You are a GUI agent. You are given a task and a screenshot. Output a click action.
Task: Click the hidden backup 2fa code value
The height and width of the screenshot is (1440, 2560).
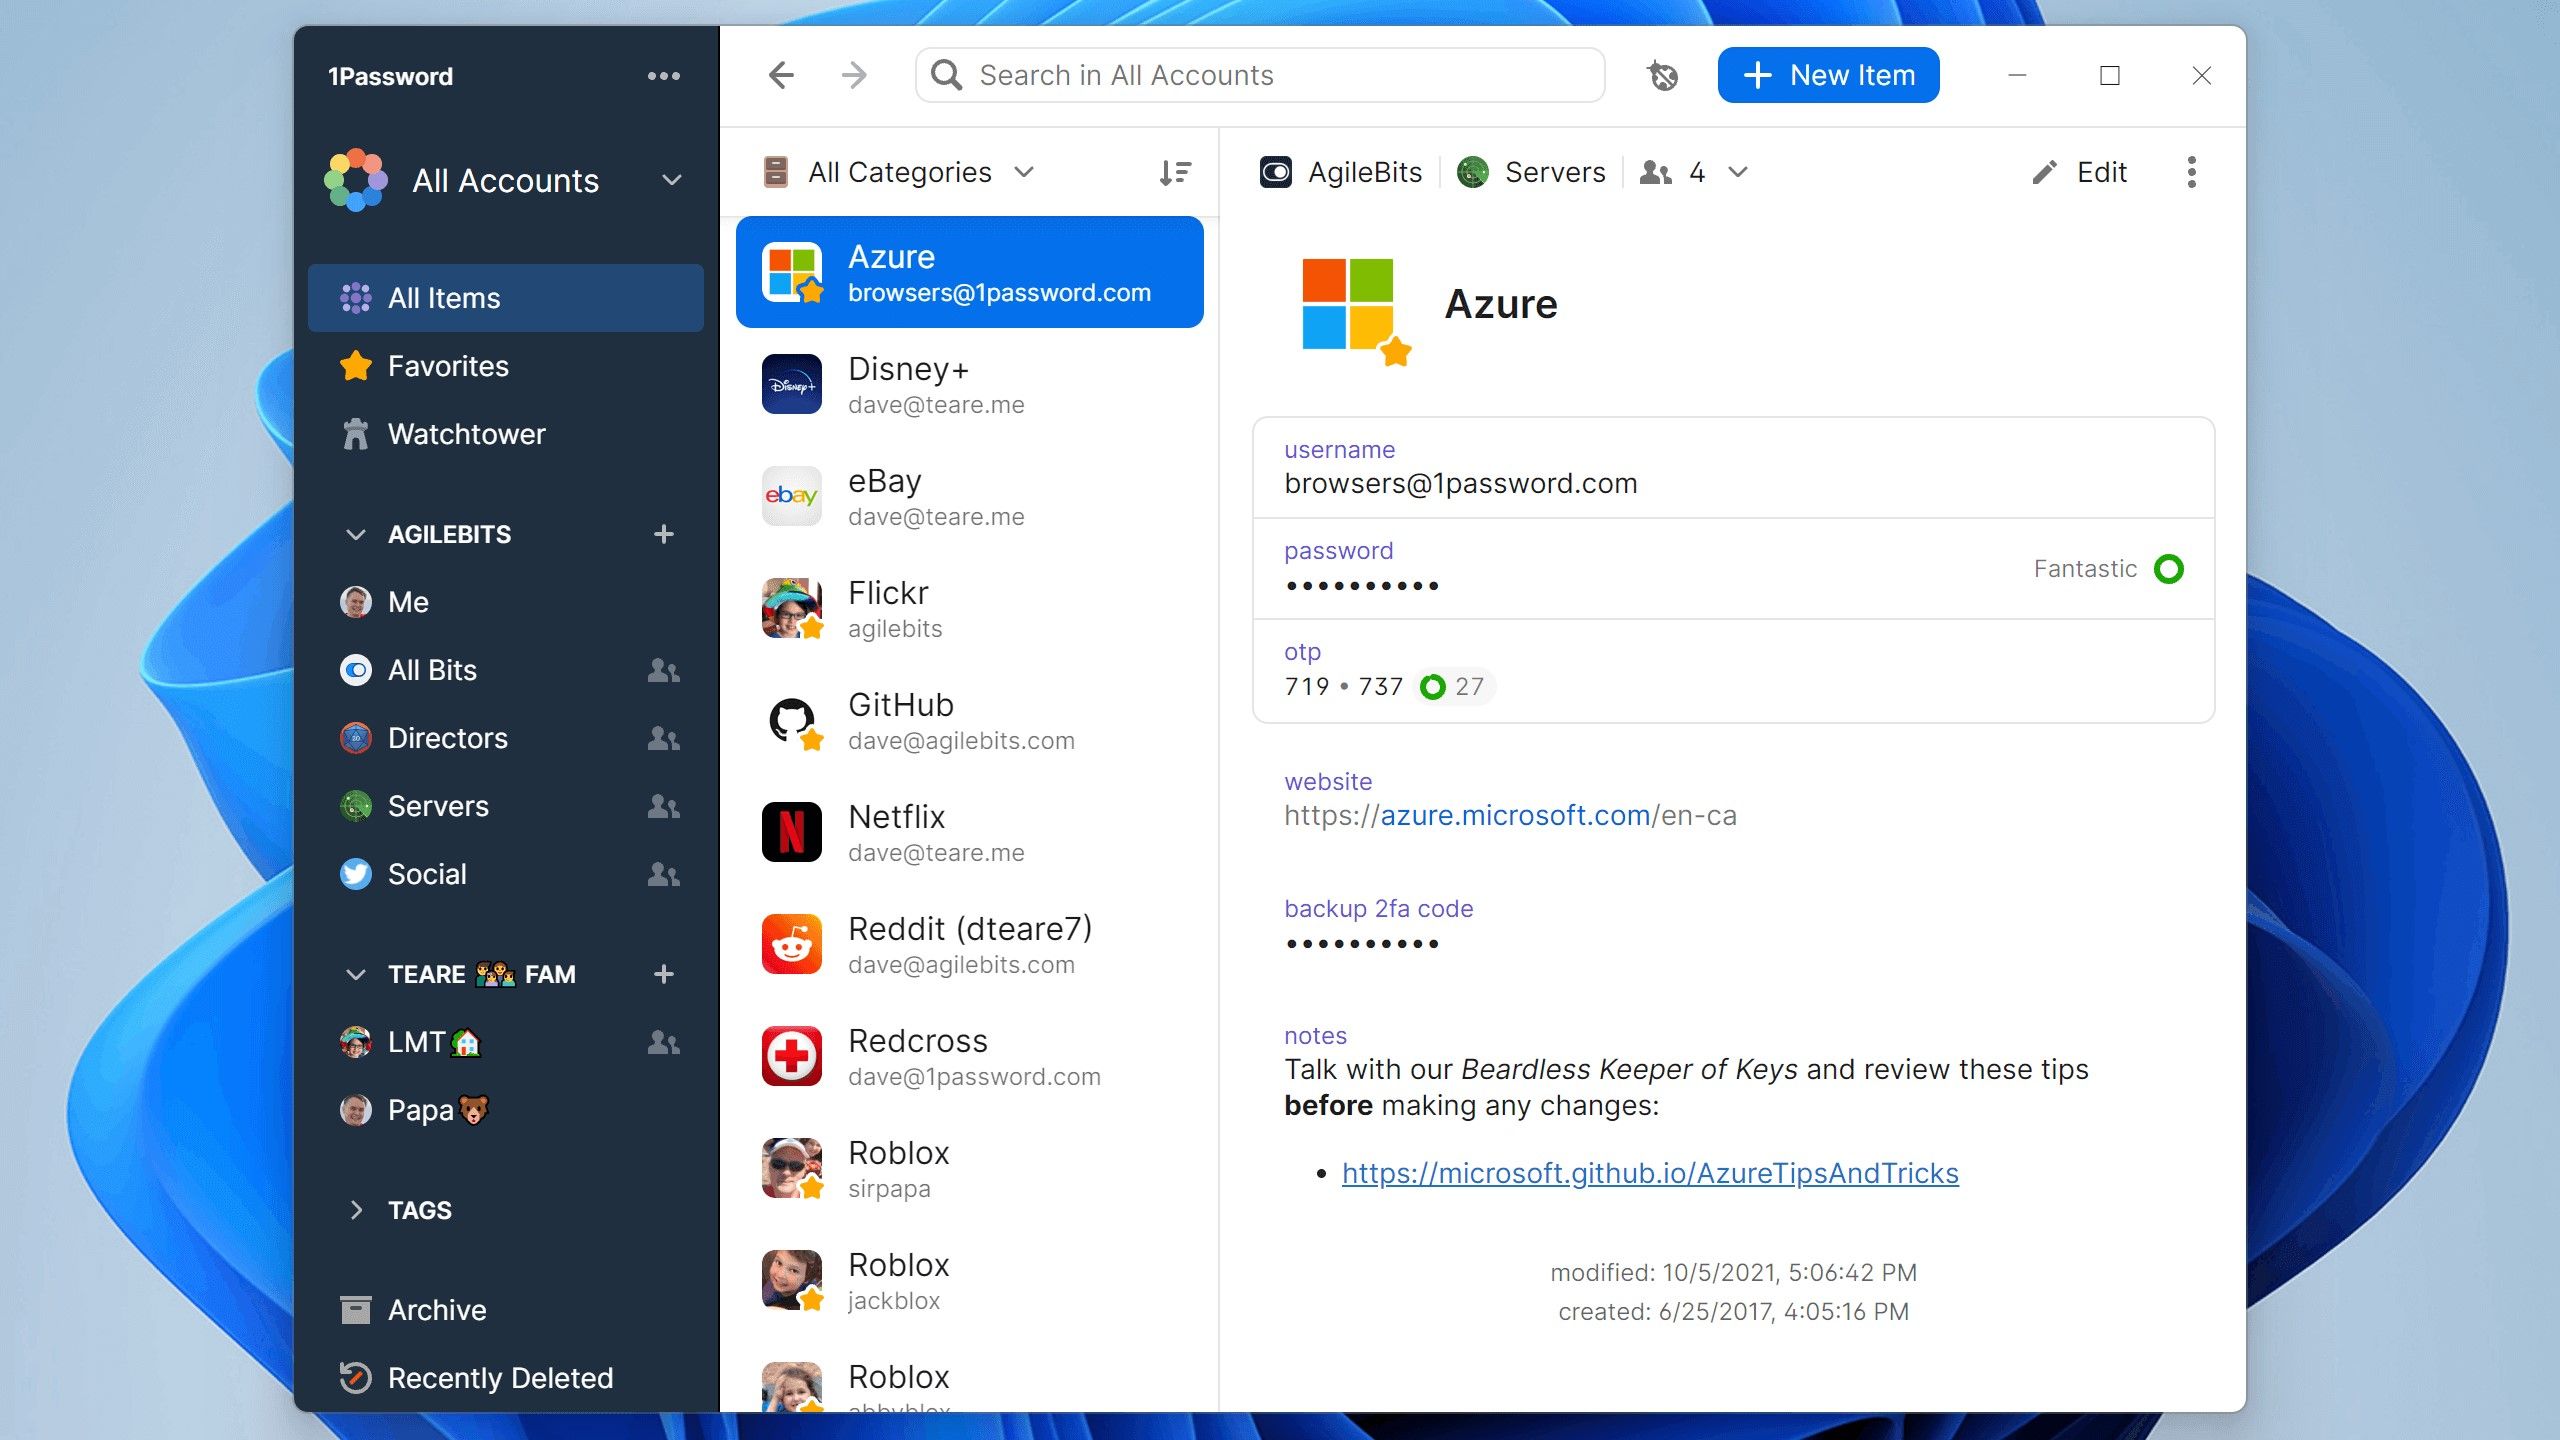1362,944
